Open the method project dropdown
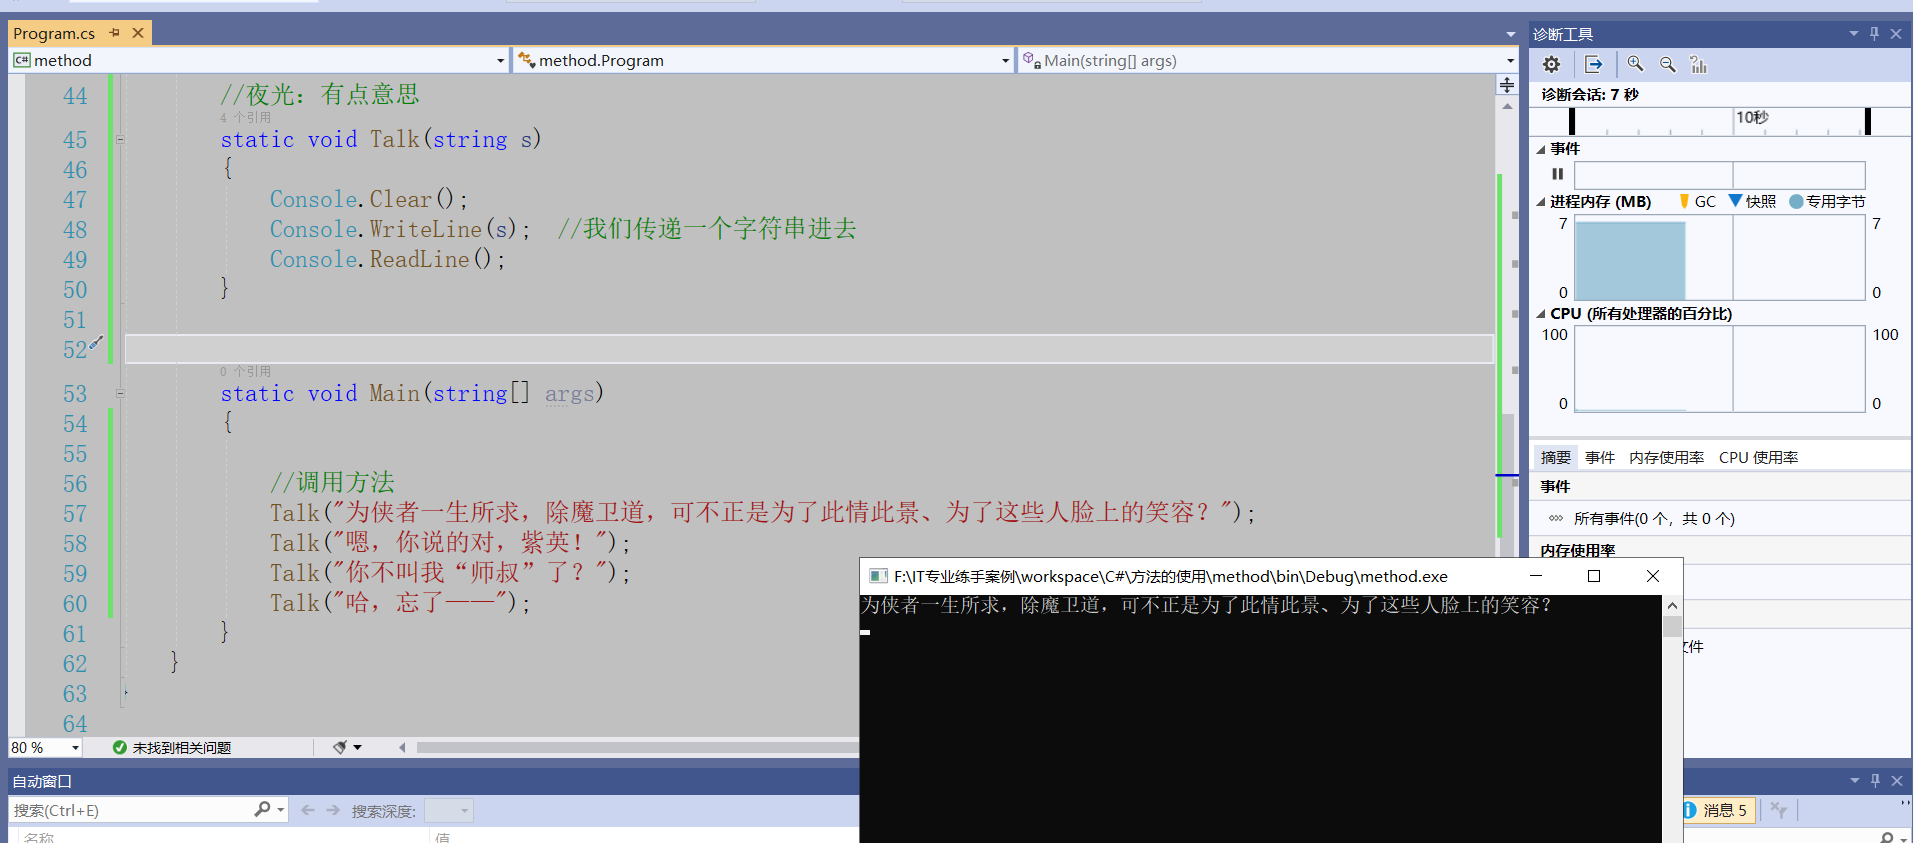The width and height of the screenshot is (1913, 843). [500, 61]
